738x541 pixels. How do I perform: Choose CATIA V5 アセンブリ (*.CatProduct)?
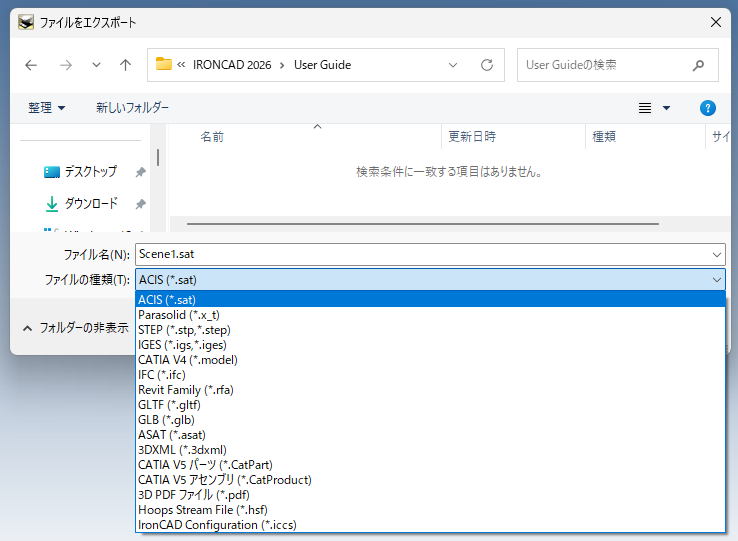(x=430, y=480)
